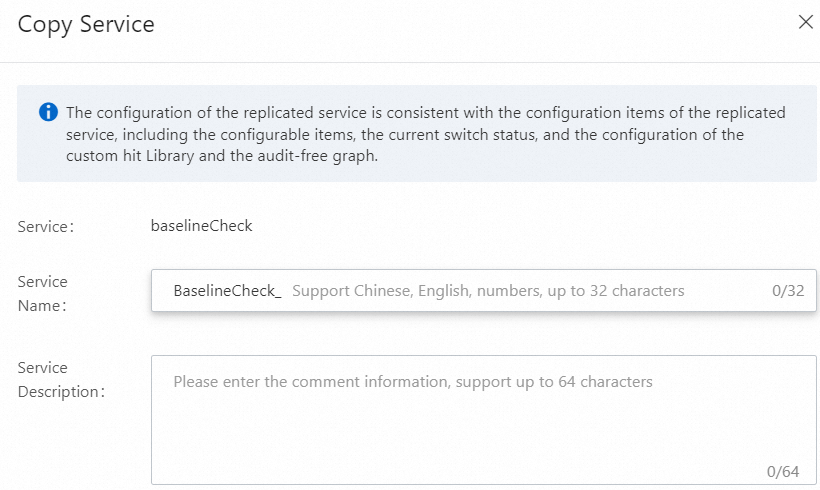The image size is (820, 490).
Task: Close the Copy Service dialog
Action: pyautogui.click(x=805, y=22)
